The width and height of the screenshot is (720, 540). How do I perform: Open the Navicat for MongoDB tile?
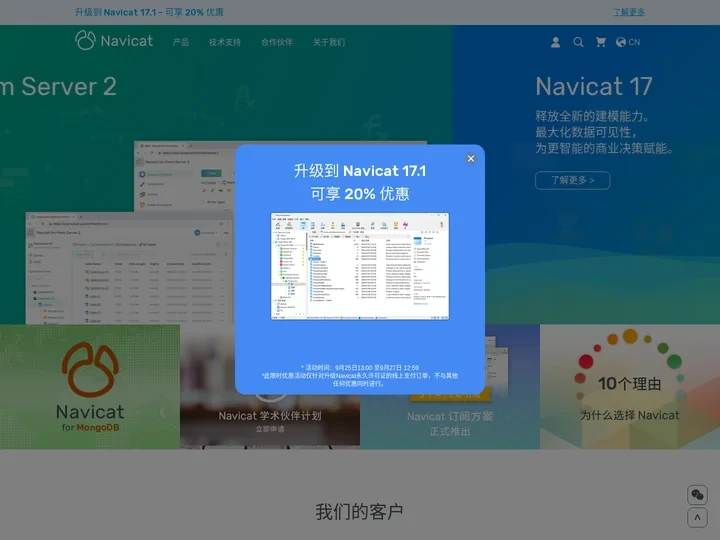click(90, 387)
